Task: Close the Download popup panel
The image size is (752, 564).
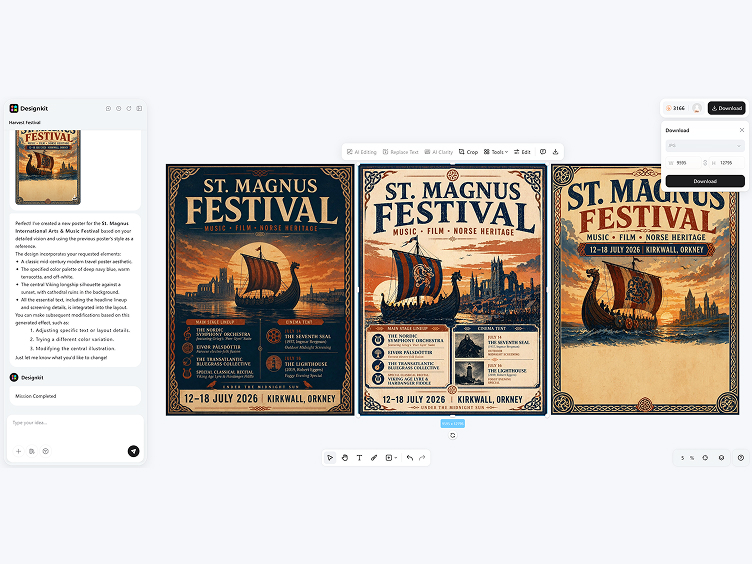Action: point(742,130)
